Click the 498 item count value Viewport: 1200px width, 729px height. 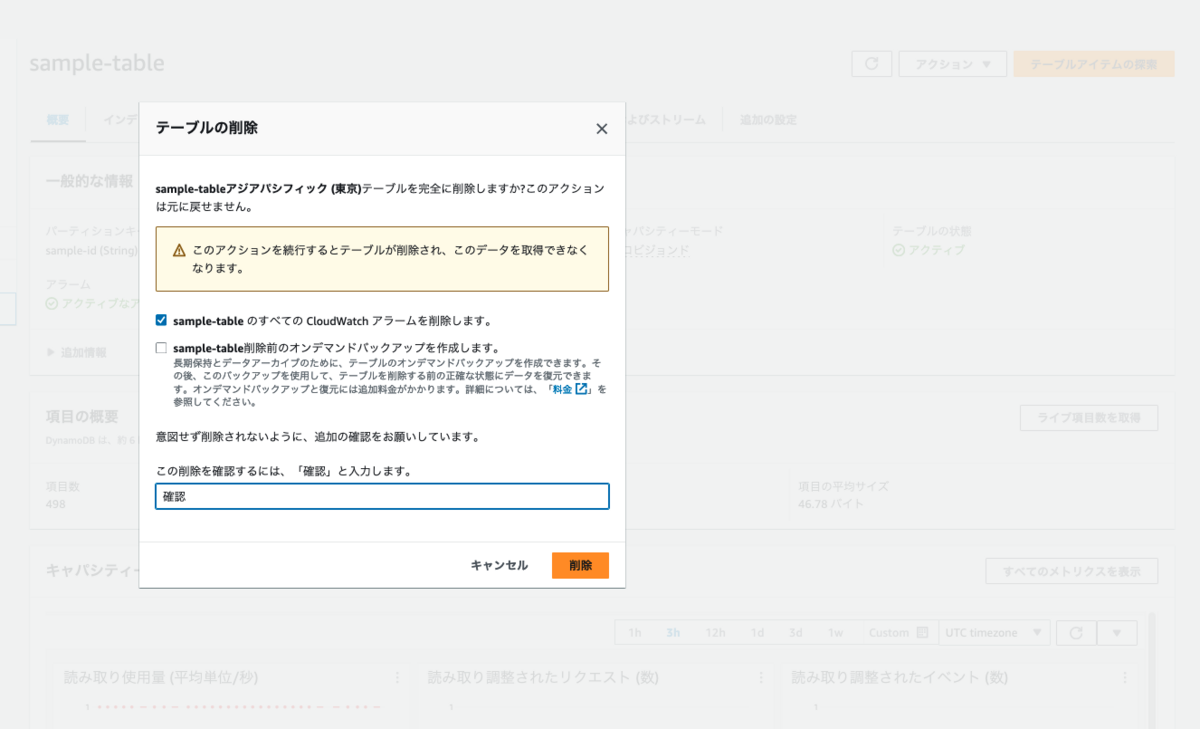56,504
